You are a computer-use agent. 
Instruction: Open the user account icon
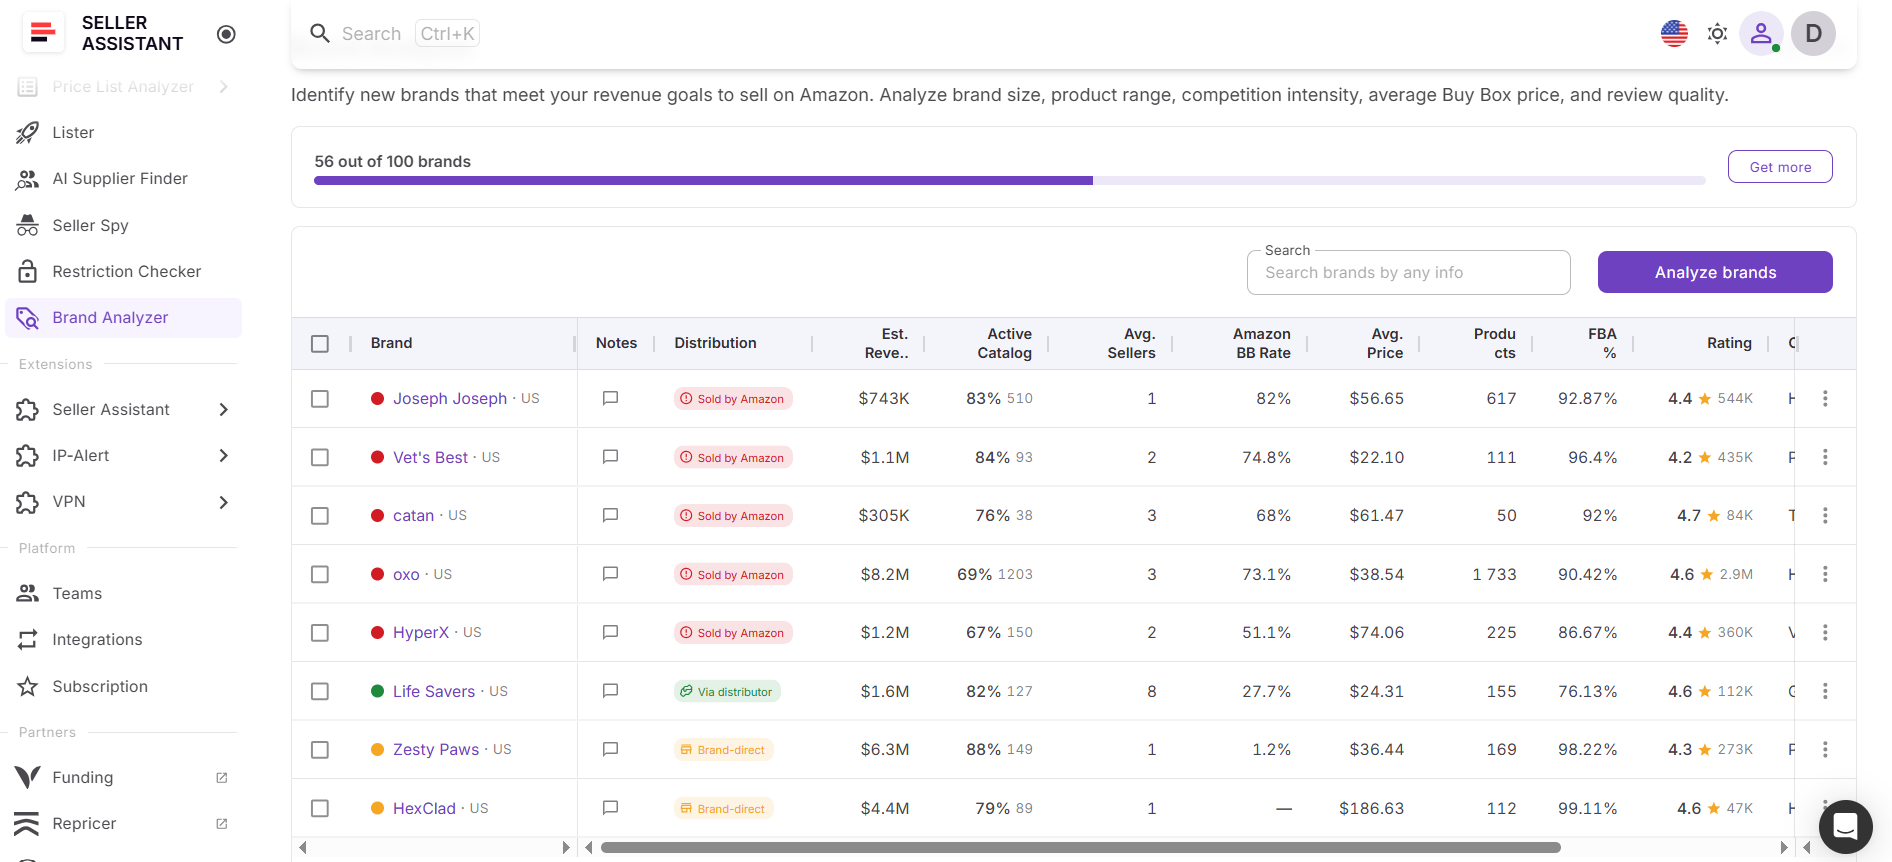1761,33
